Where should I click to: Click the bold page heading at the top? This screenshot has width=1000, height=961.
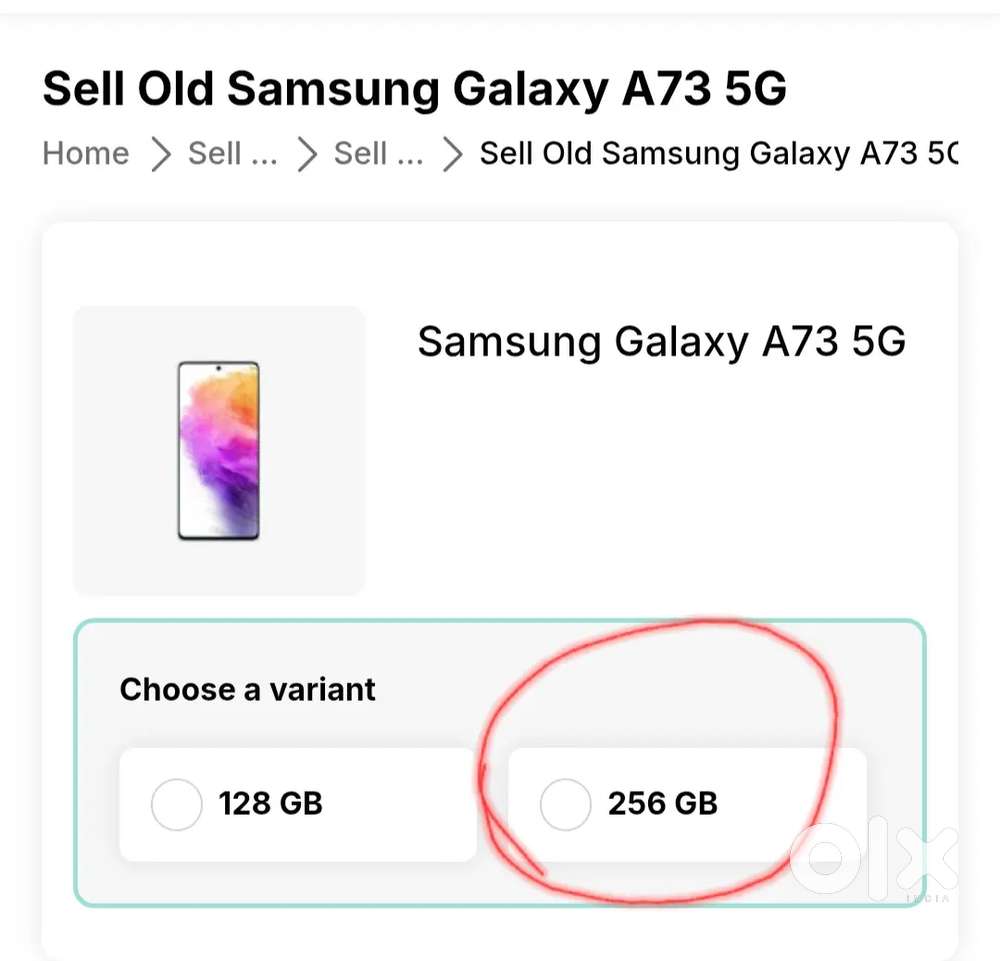click(x=414, y=90)
